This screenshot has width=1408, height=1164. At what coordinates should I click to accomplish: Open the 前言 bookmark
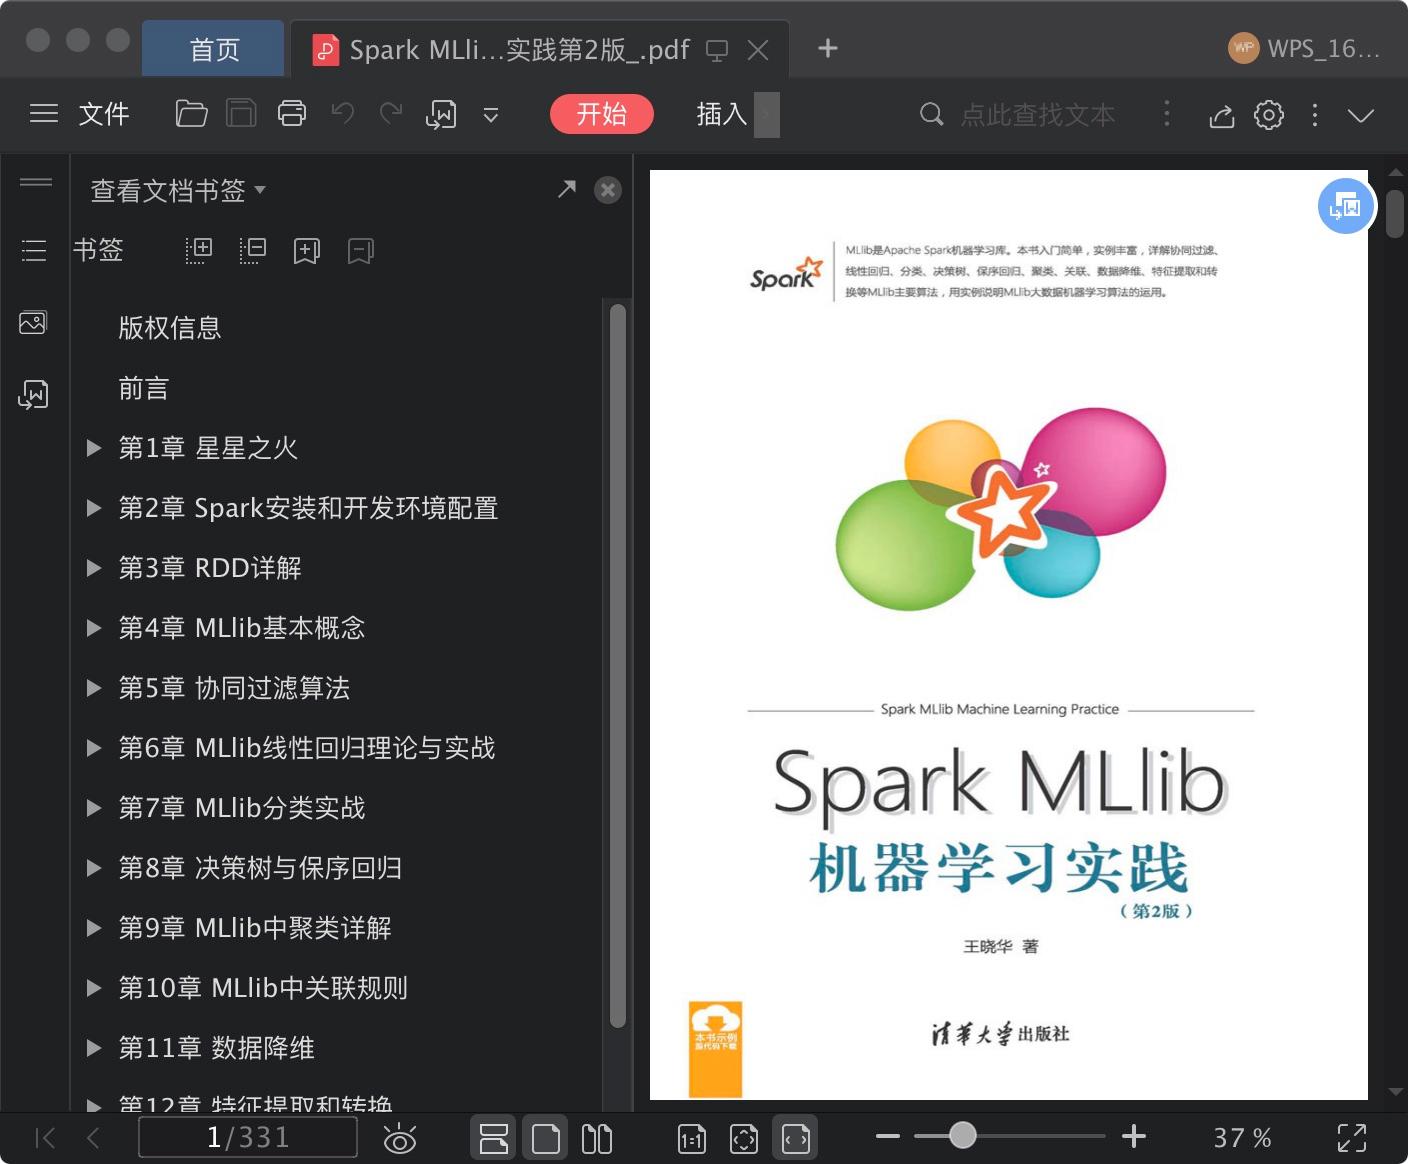[x=144, y=388]
